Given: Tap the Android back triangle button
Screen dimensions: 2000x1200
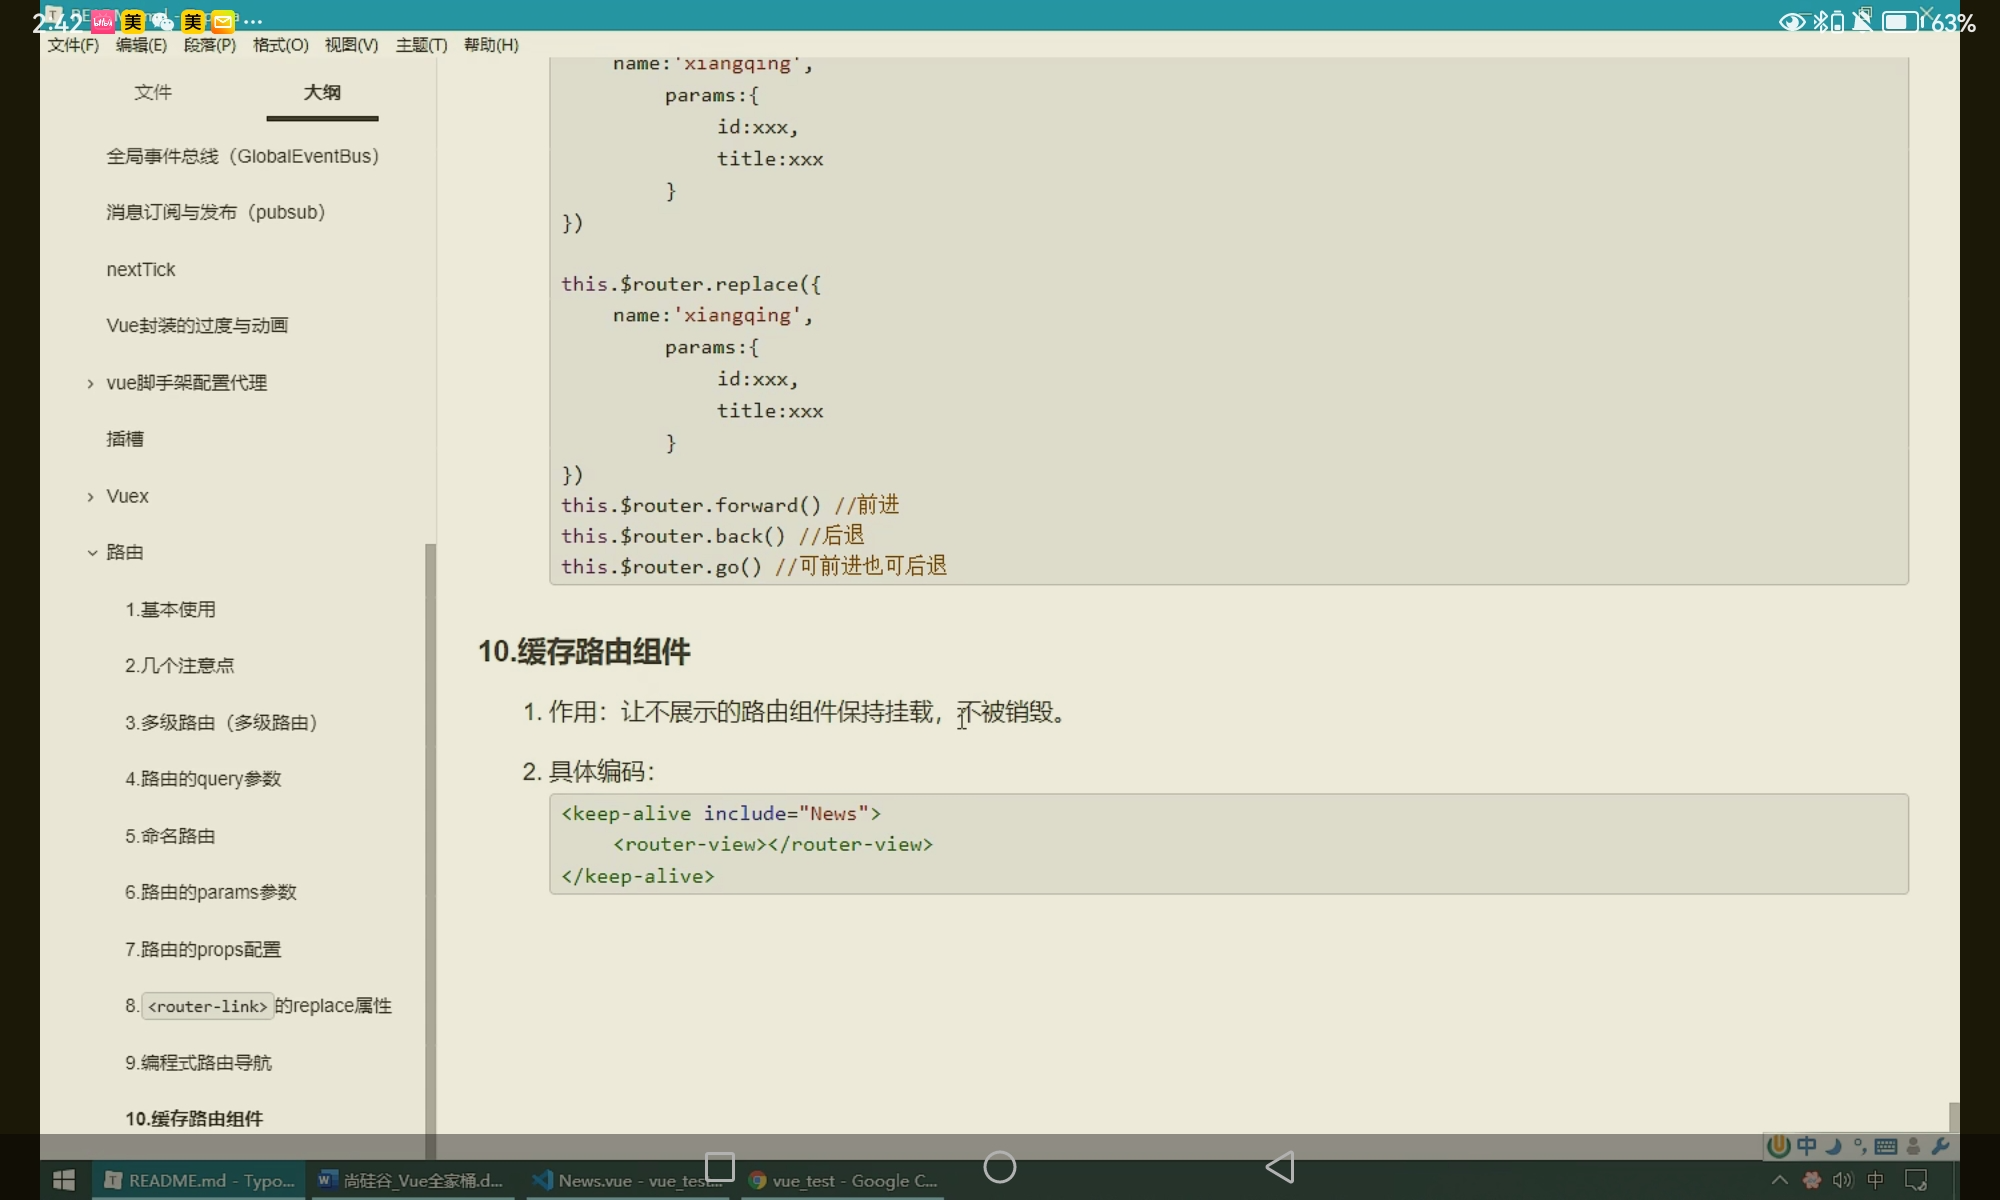Looking at the screenshot, I should point(1280,1167).
